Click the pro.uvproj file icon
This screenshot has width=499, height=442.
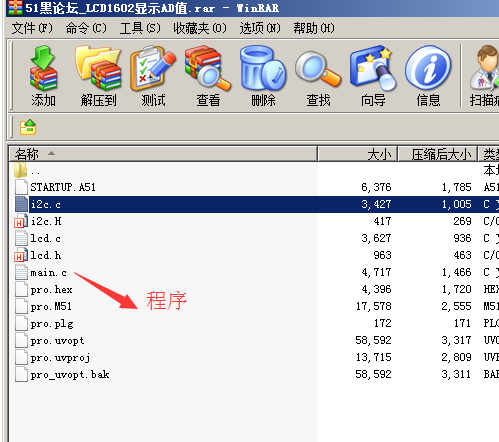(x=21, y=357)
